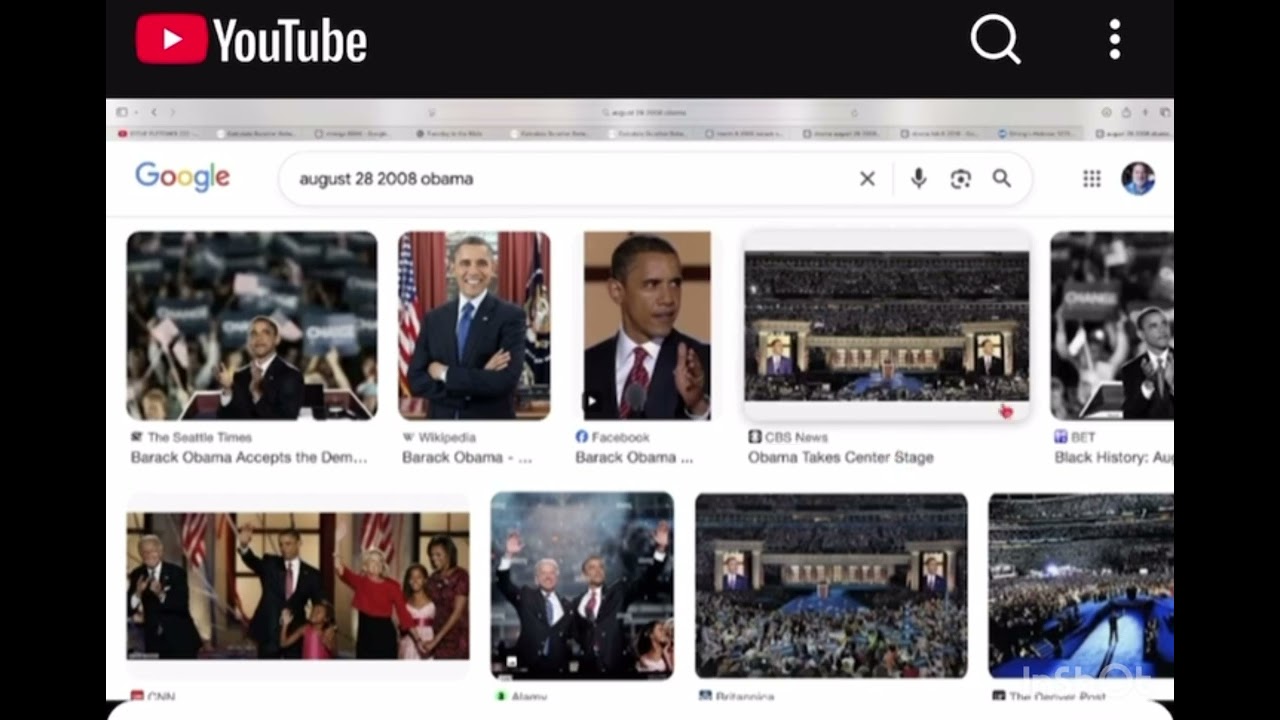The image size is (1280, 720).
Task: Click the Google search box text
Action: pos(386,179)
